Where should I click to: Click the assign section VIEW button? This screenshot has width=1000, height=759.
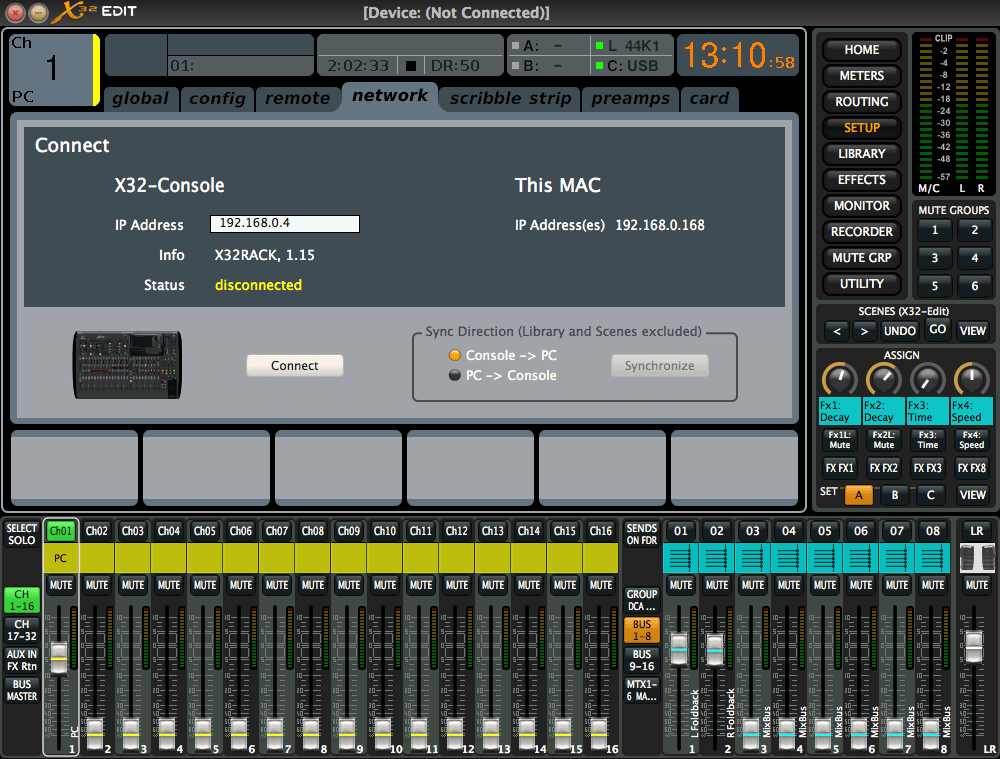click(x=973, y=495)
